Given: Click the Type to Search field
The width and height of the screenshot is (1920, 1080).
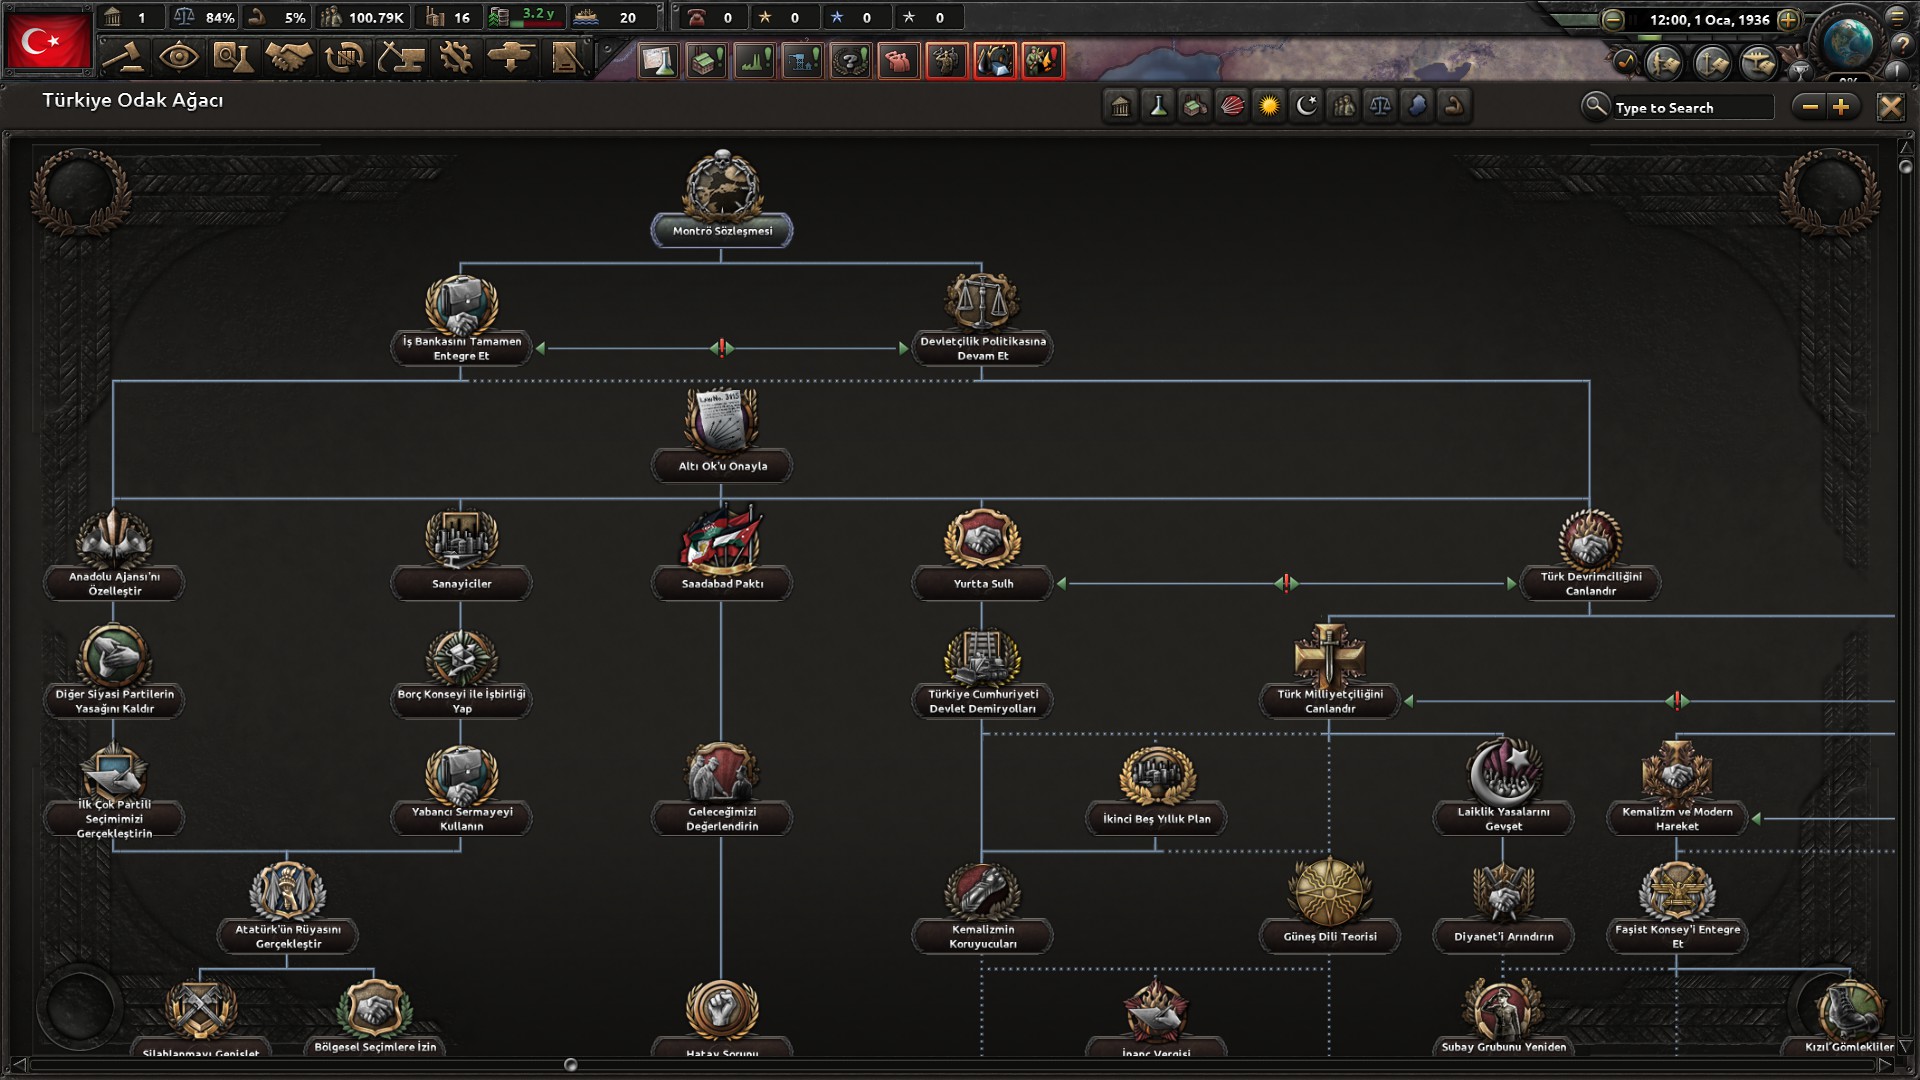Looking at the screenshot, I should [x=1692, y=108].
